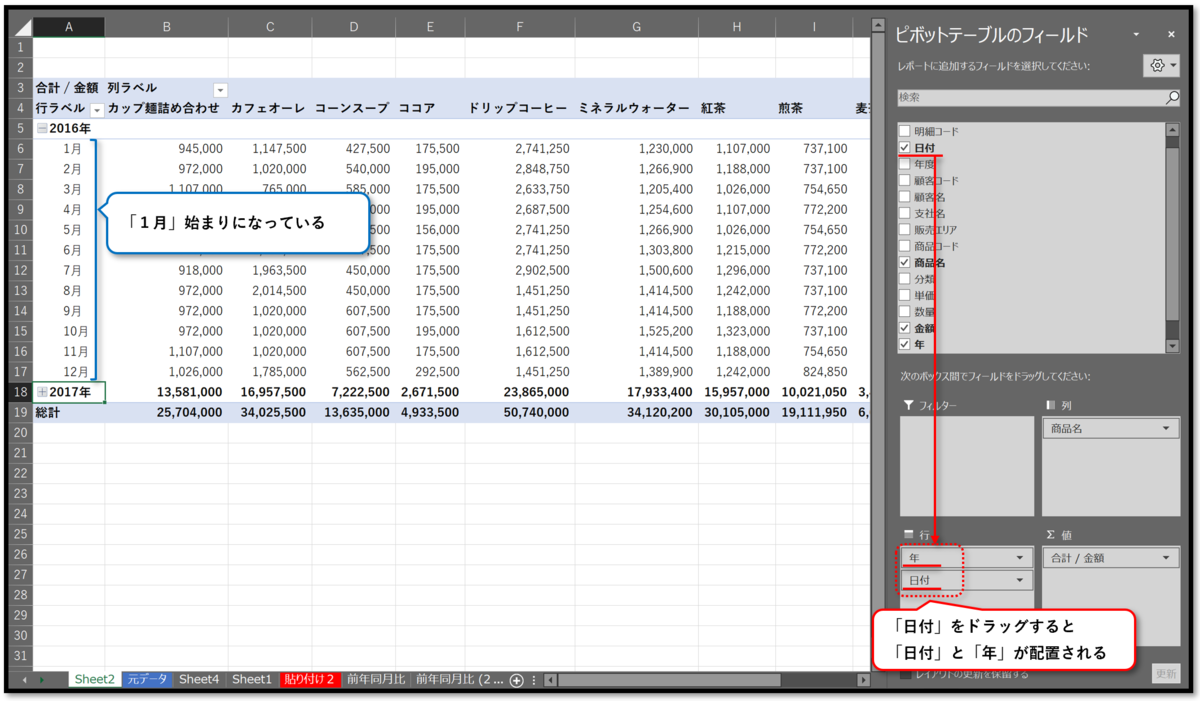Click horizontal scrollbar left arrow
Viewport: 1200px width, 701px height.
[x=550, y=680]
